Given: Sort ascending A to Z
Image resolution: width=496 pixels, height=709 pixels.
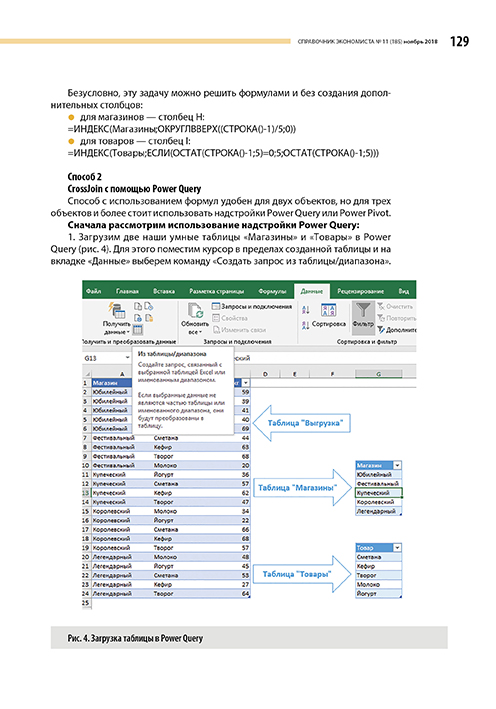Looking at the screenshot, I should (306, 310).
